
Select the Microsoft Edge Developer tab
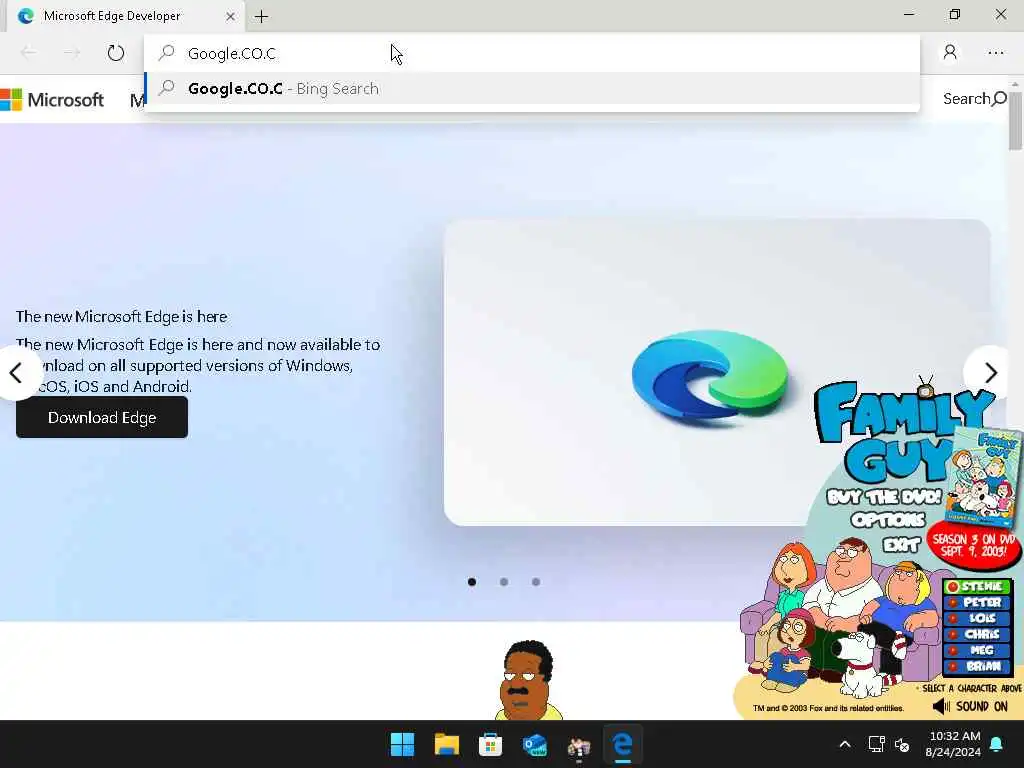tap(126, 16)
